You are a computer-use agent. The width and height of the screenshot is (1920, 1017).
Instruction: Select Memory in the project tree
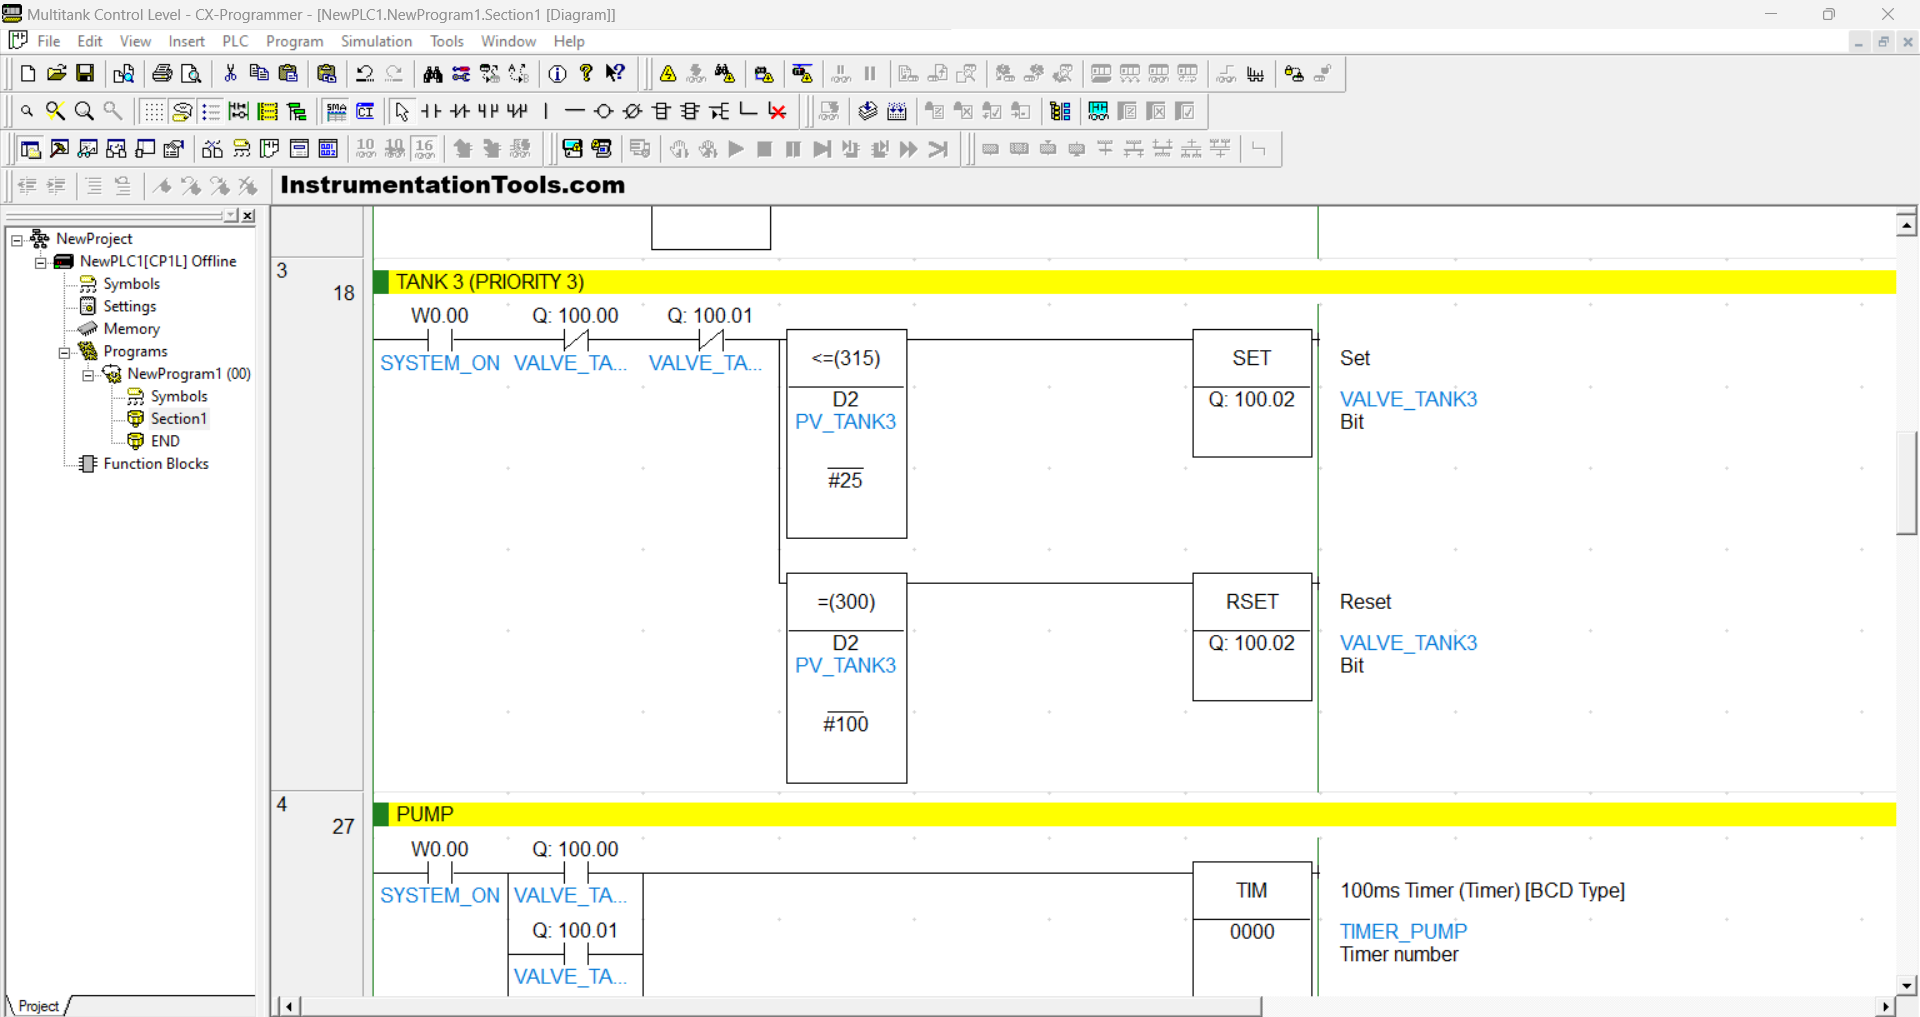pyautogui.click(x=131, y=329)
